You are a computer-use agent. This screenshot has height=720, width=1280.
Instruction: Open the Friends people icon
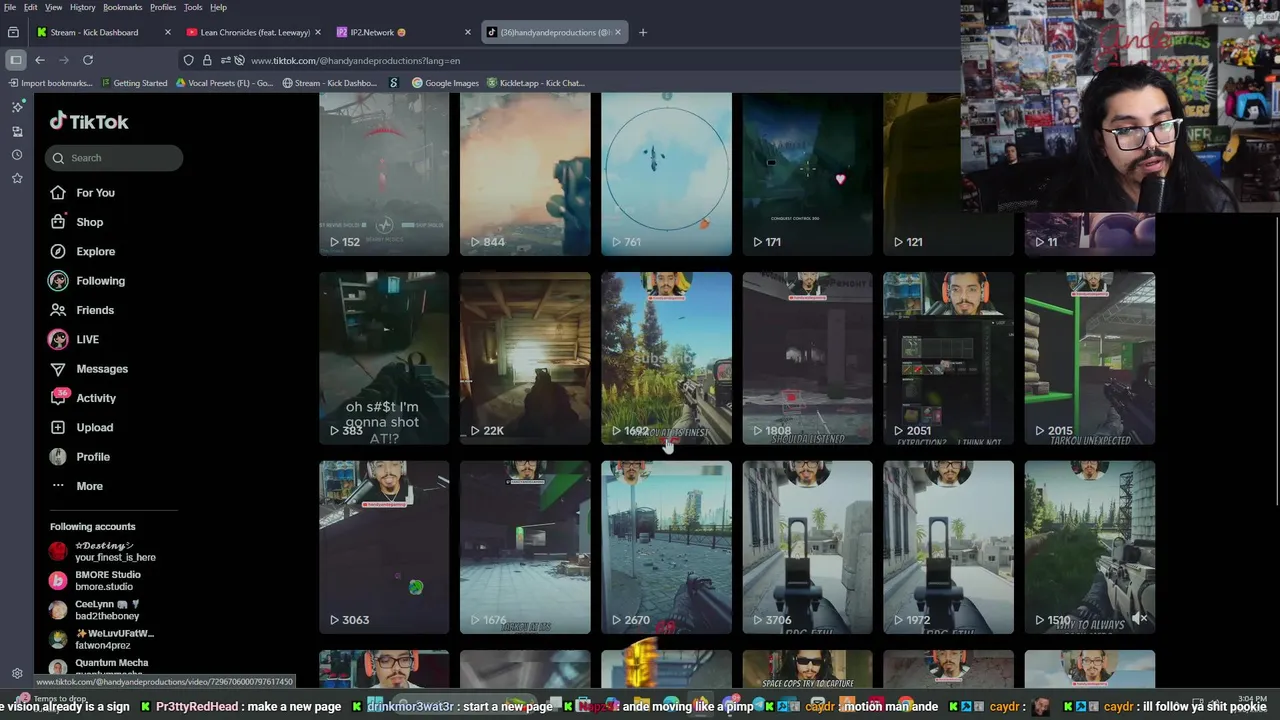58,310
